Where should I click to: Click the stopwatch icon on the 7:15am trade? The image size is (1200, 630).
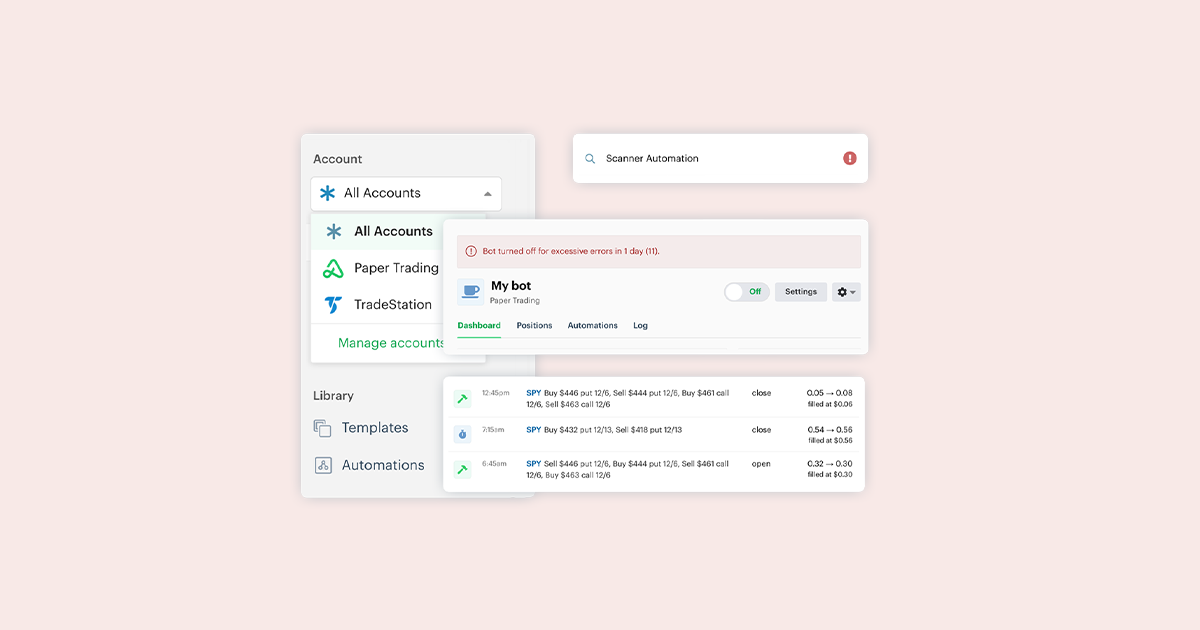click(462, 433)
